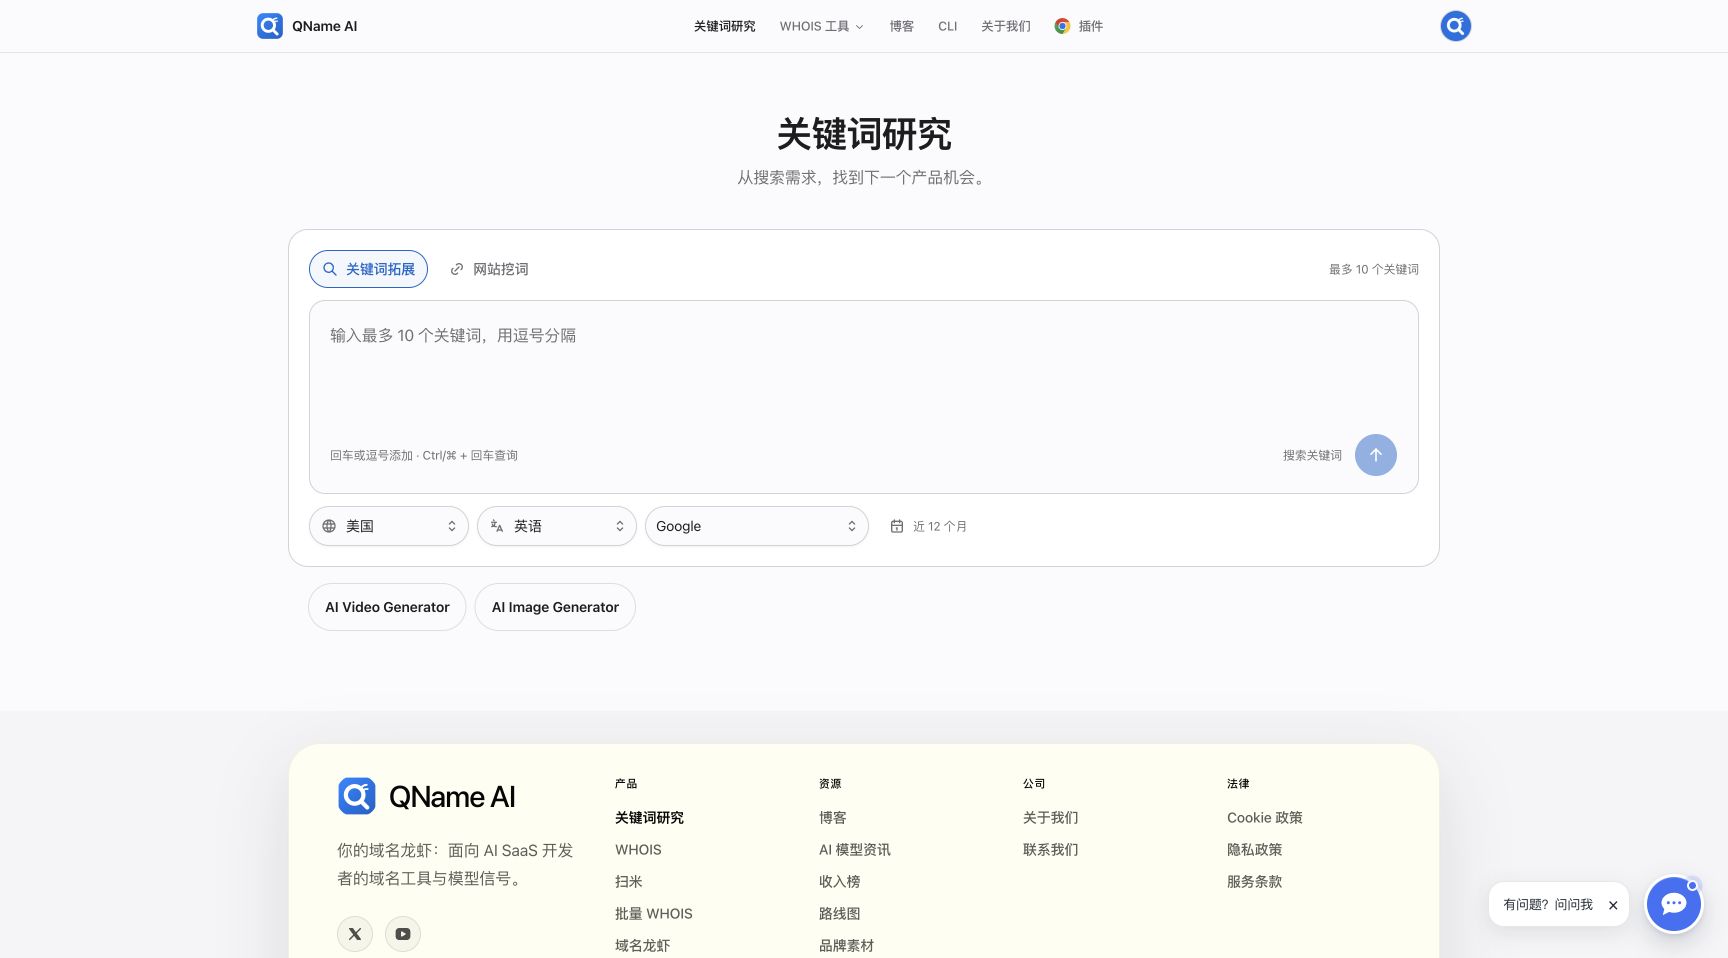This screenshot has height=958, width=1728.
Task: Open footer link 域名龙虾
Action: [x=643, y=946]
